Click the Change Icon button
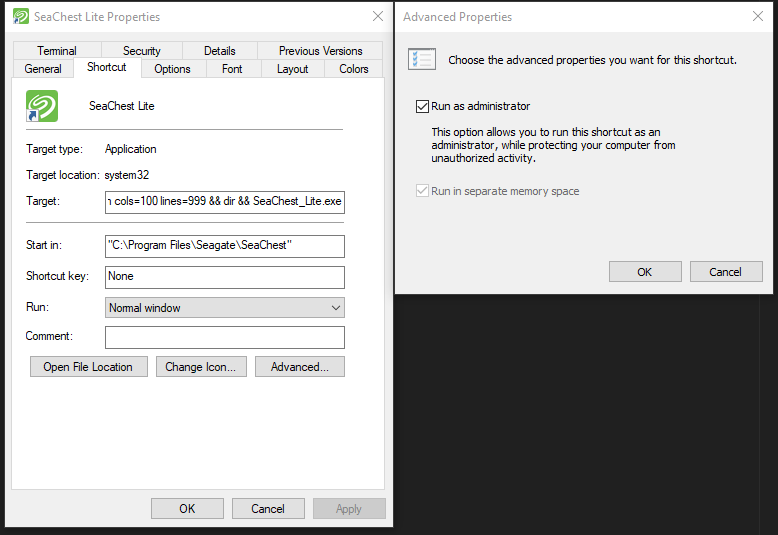The height and width of the screenshot is (535, 778). 201,367
